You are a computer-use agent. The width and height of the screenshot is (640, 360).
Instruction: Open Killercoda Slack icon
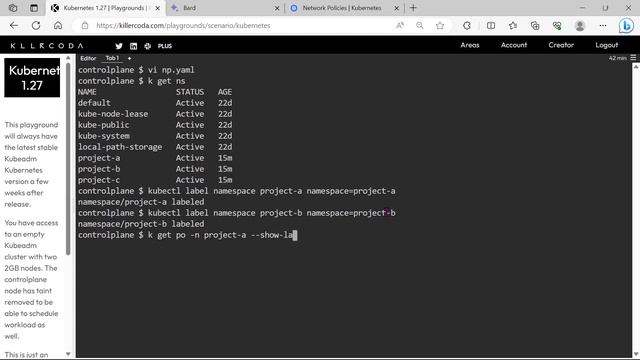coord(147,46)
